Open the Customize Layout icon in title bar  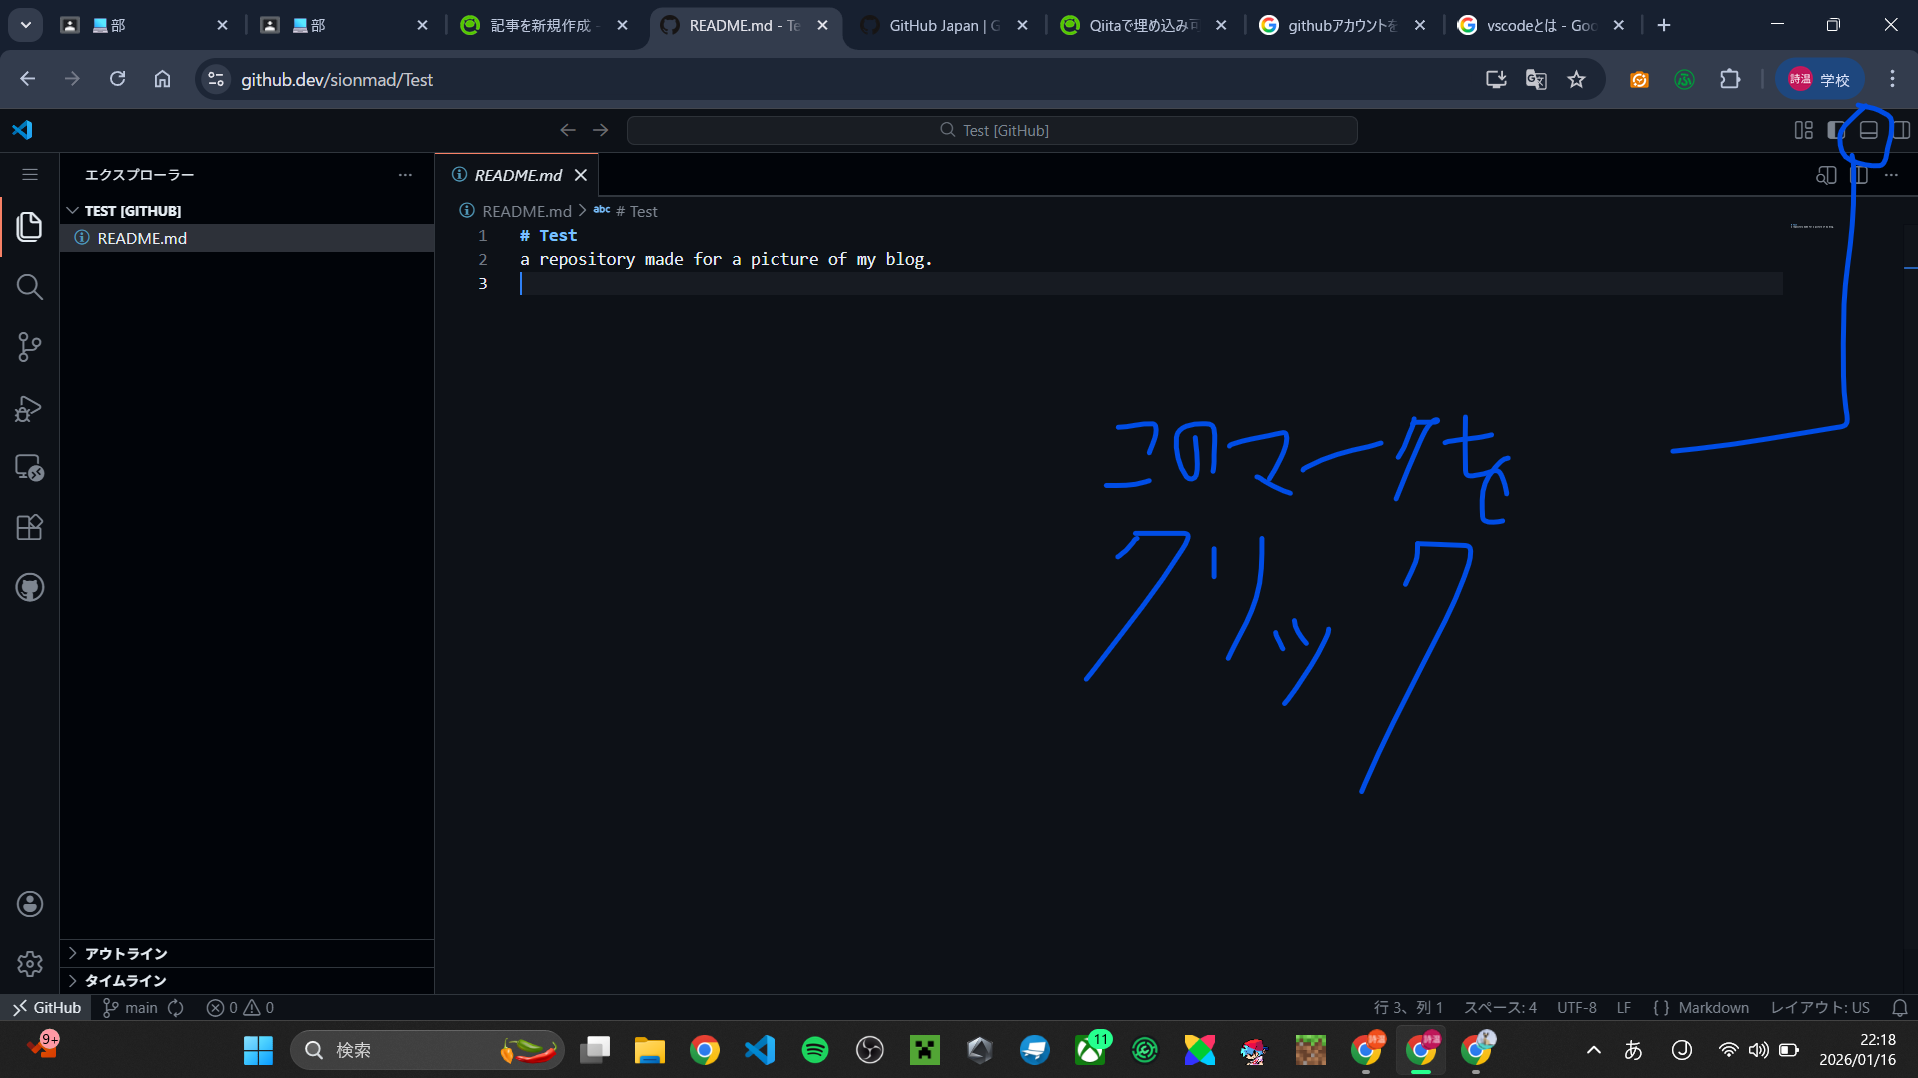(1803, 130)
